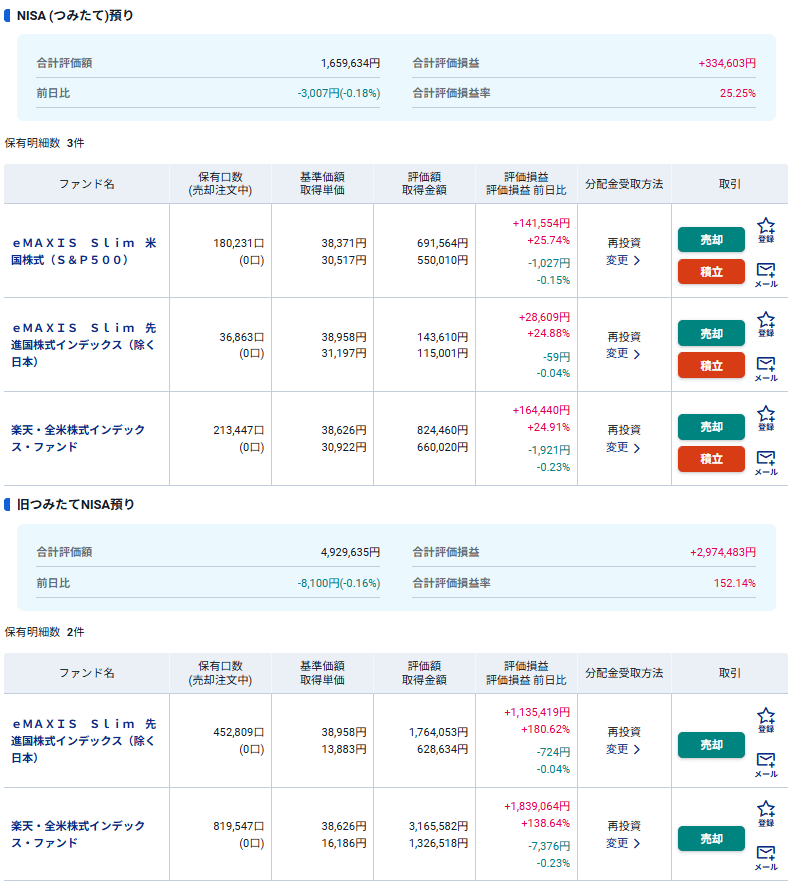Click メール icon for 楽天・全米株式 in NISA (つみたて)

pyautogui.click(x=765, y=461)
